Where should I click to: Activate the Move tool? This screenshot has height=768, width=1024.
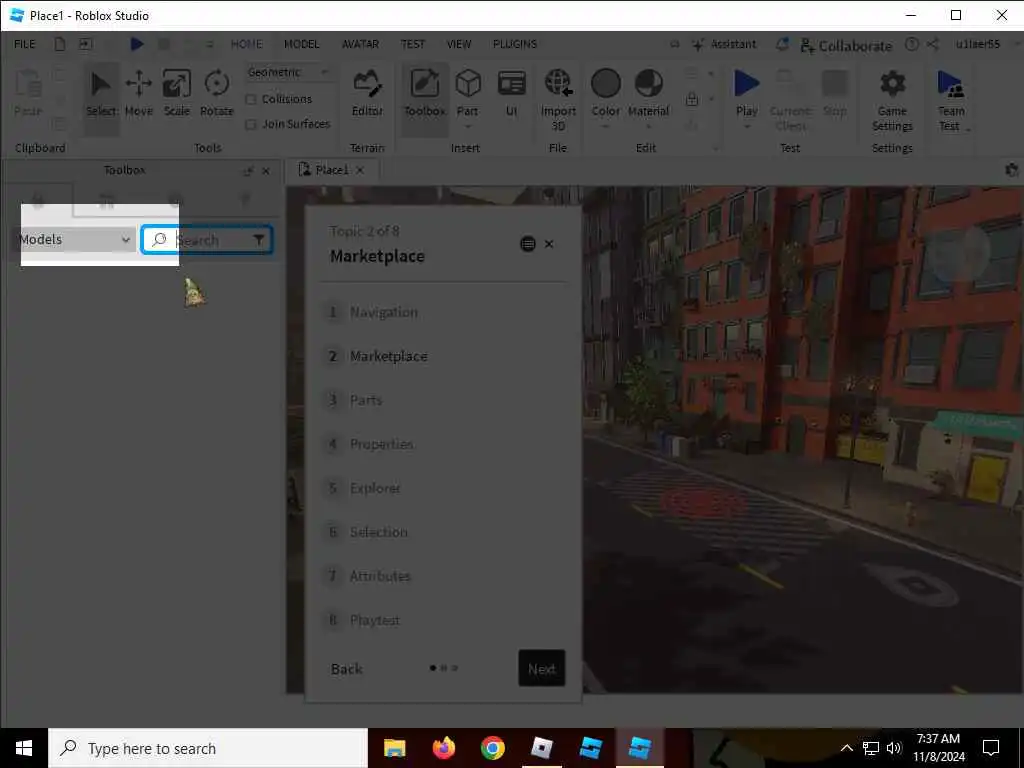click(138, 95)
